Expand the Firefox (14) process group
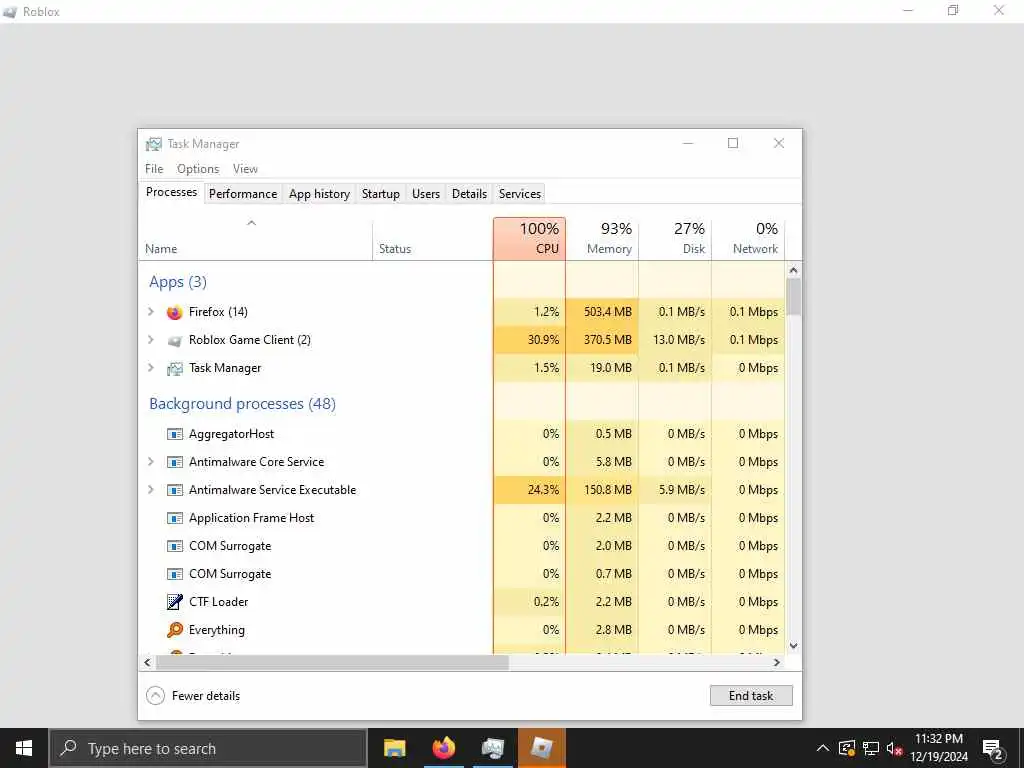1024x768 pixels. tap(151, 312)
